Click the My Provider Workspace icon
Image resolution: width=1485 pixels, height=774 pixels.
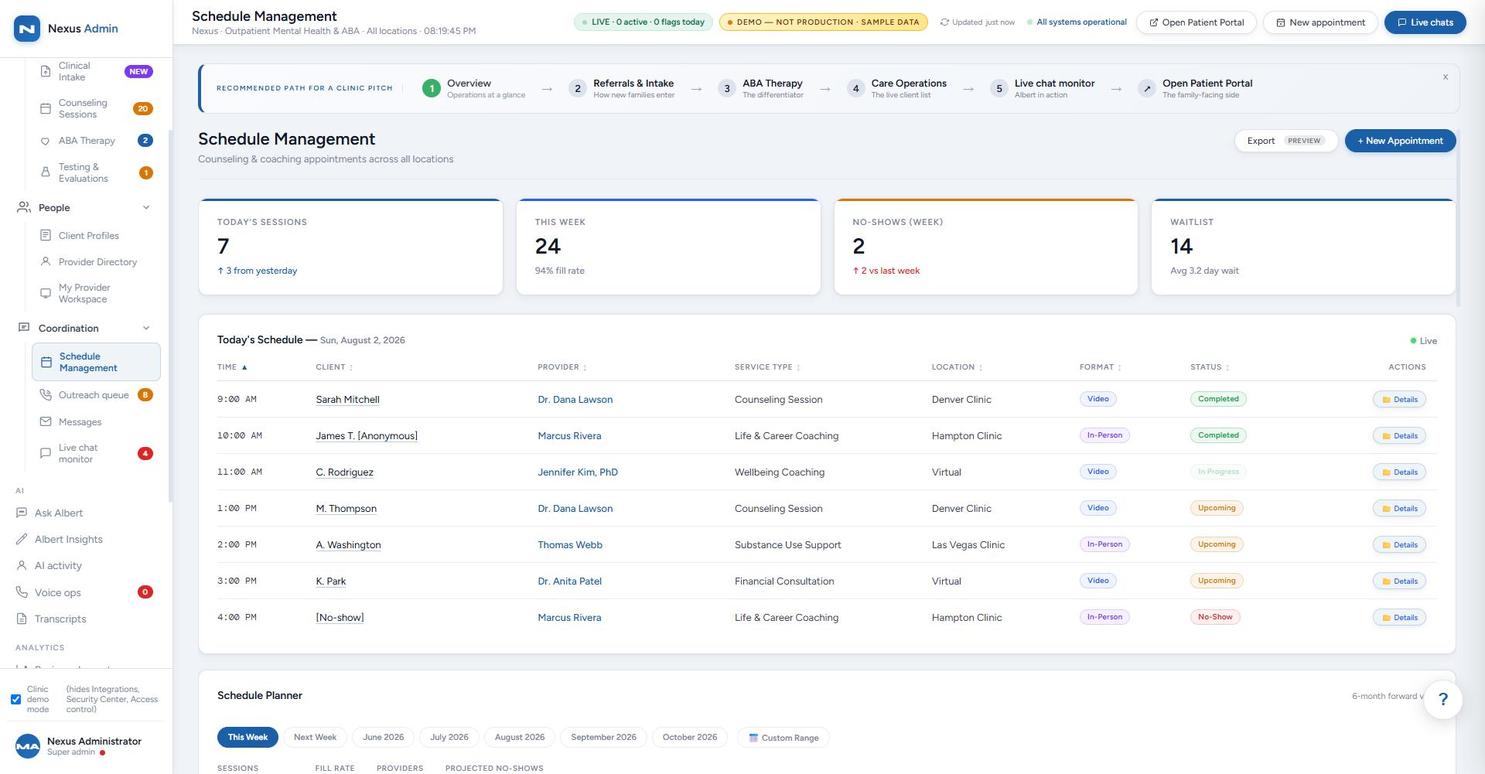point(45,293)
